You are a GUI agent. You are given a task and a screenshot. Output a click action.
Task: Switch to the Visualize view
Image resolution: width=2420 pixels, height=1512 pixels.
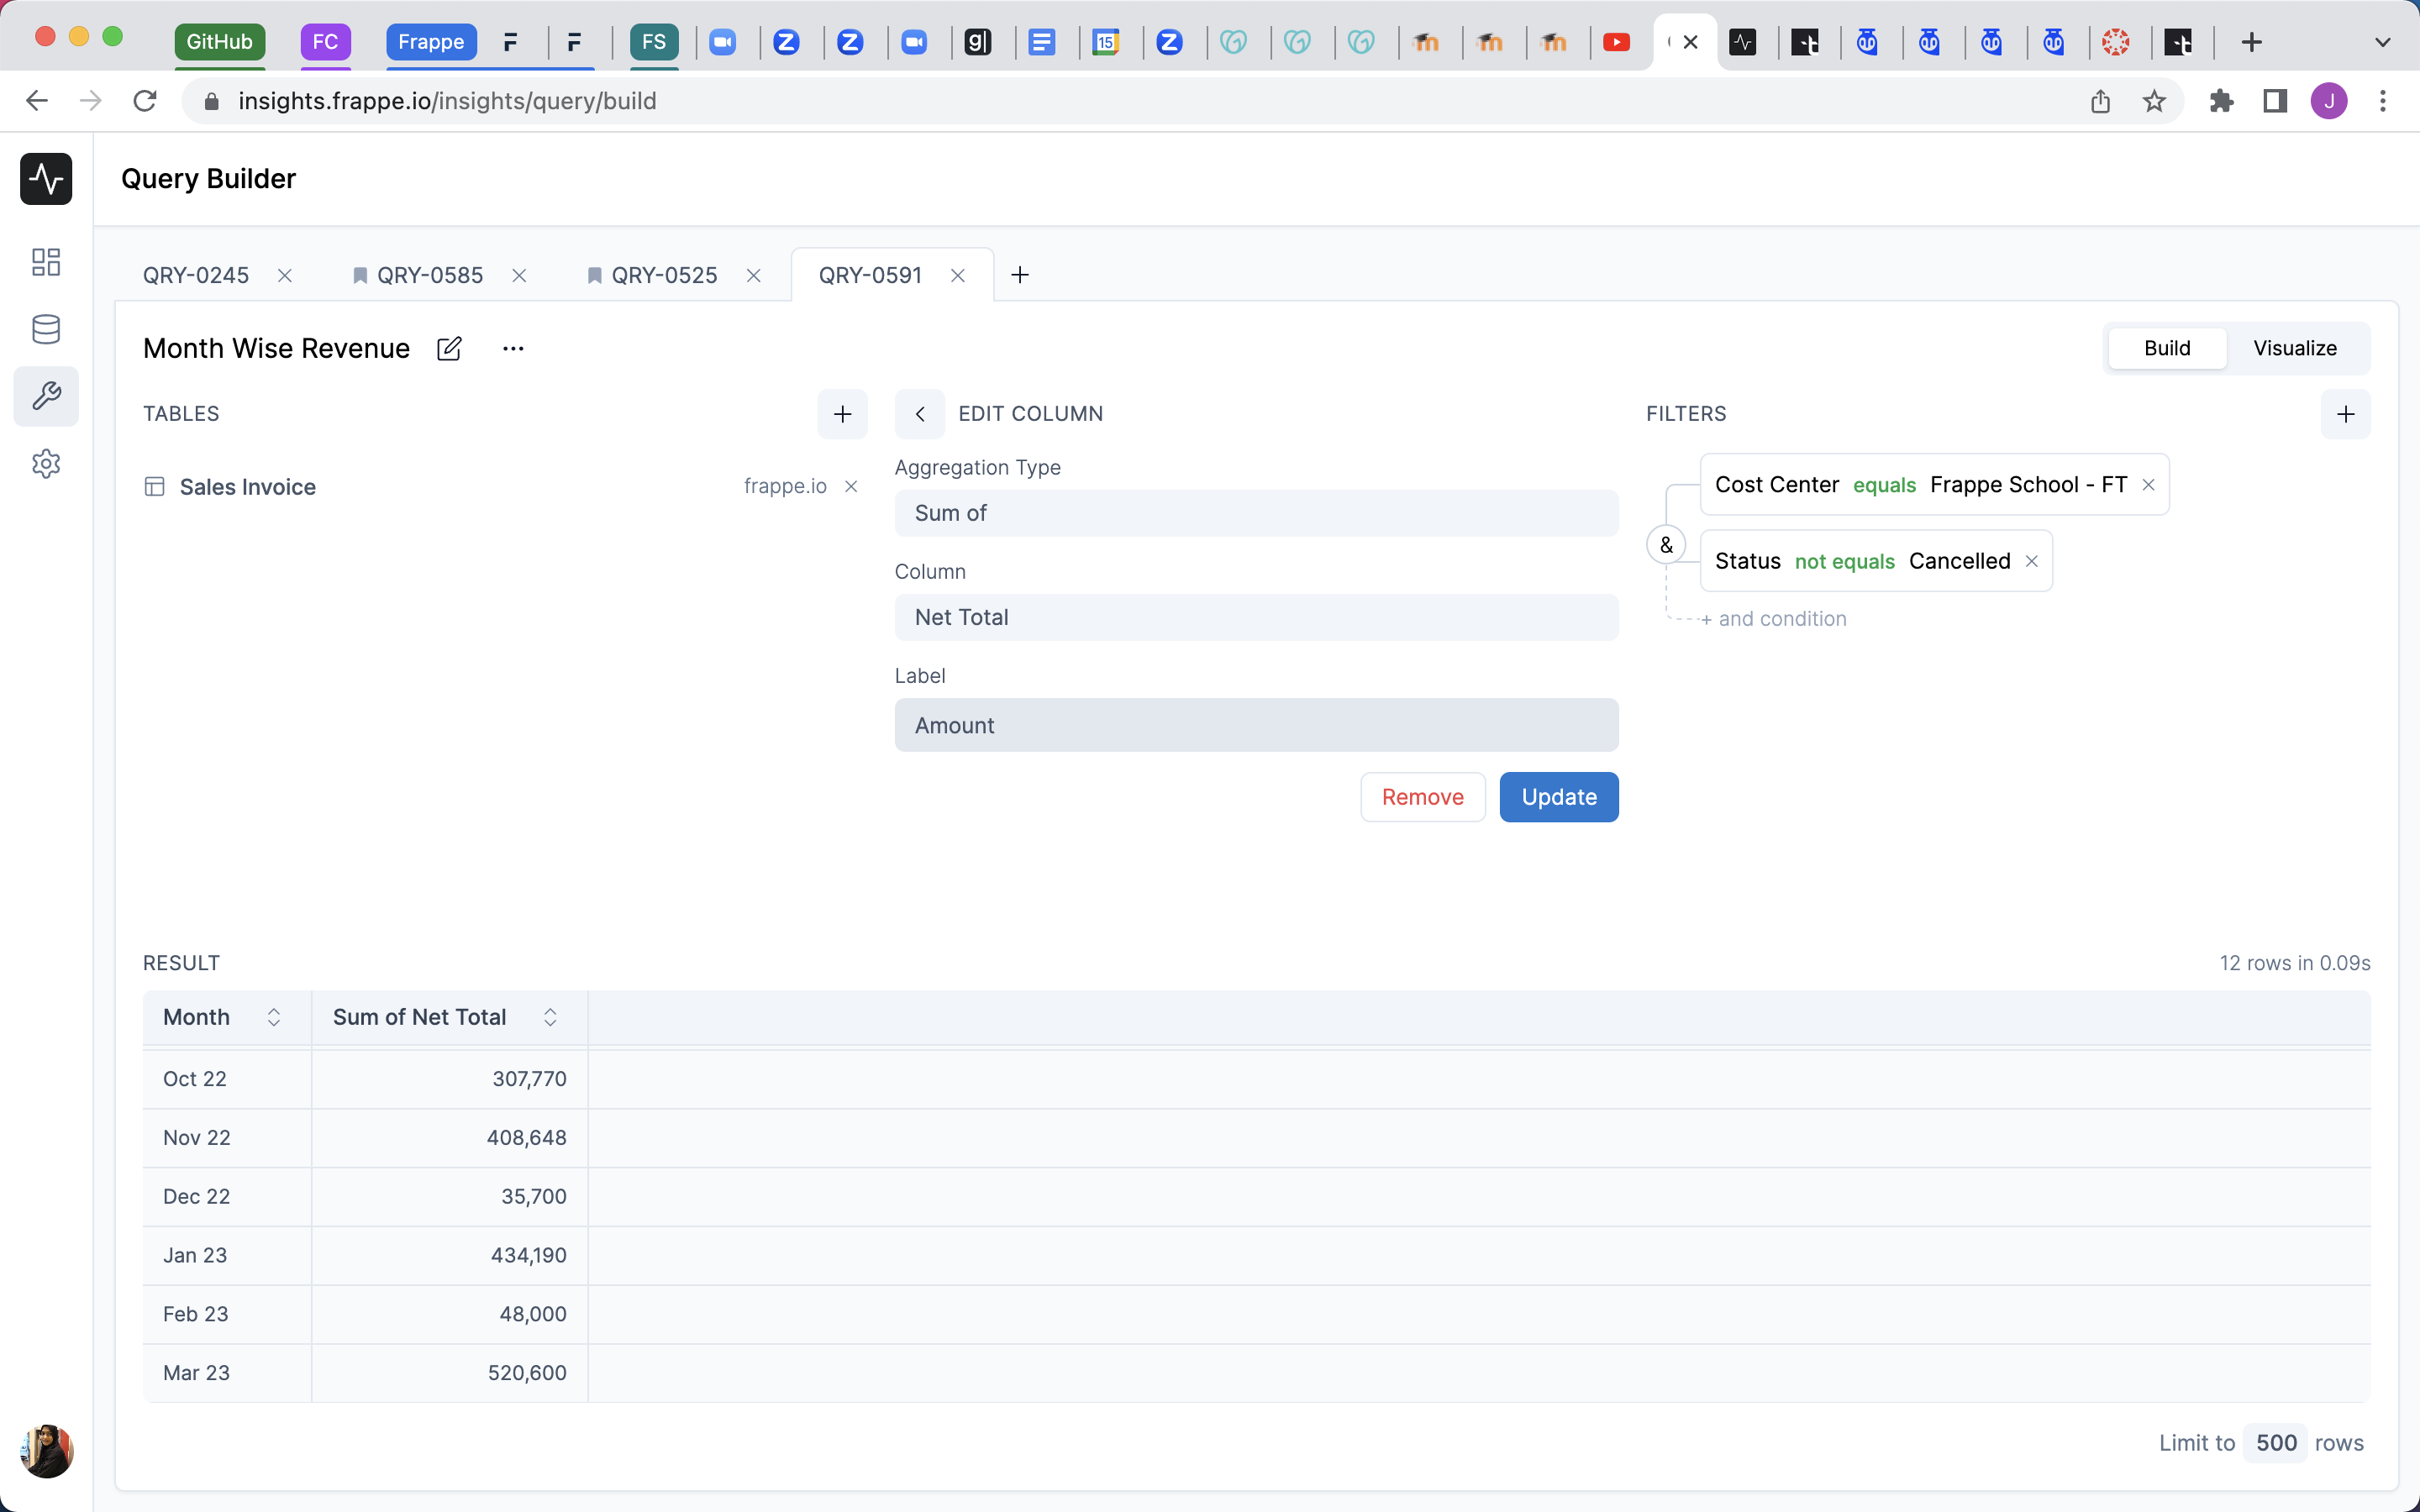[2295, 348]
